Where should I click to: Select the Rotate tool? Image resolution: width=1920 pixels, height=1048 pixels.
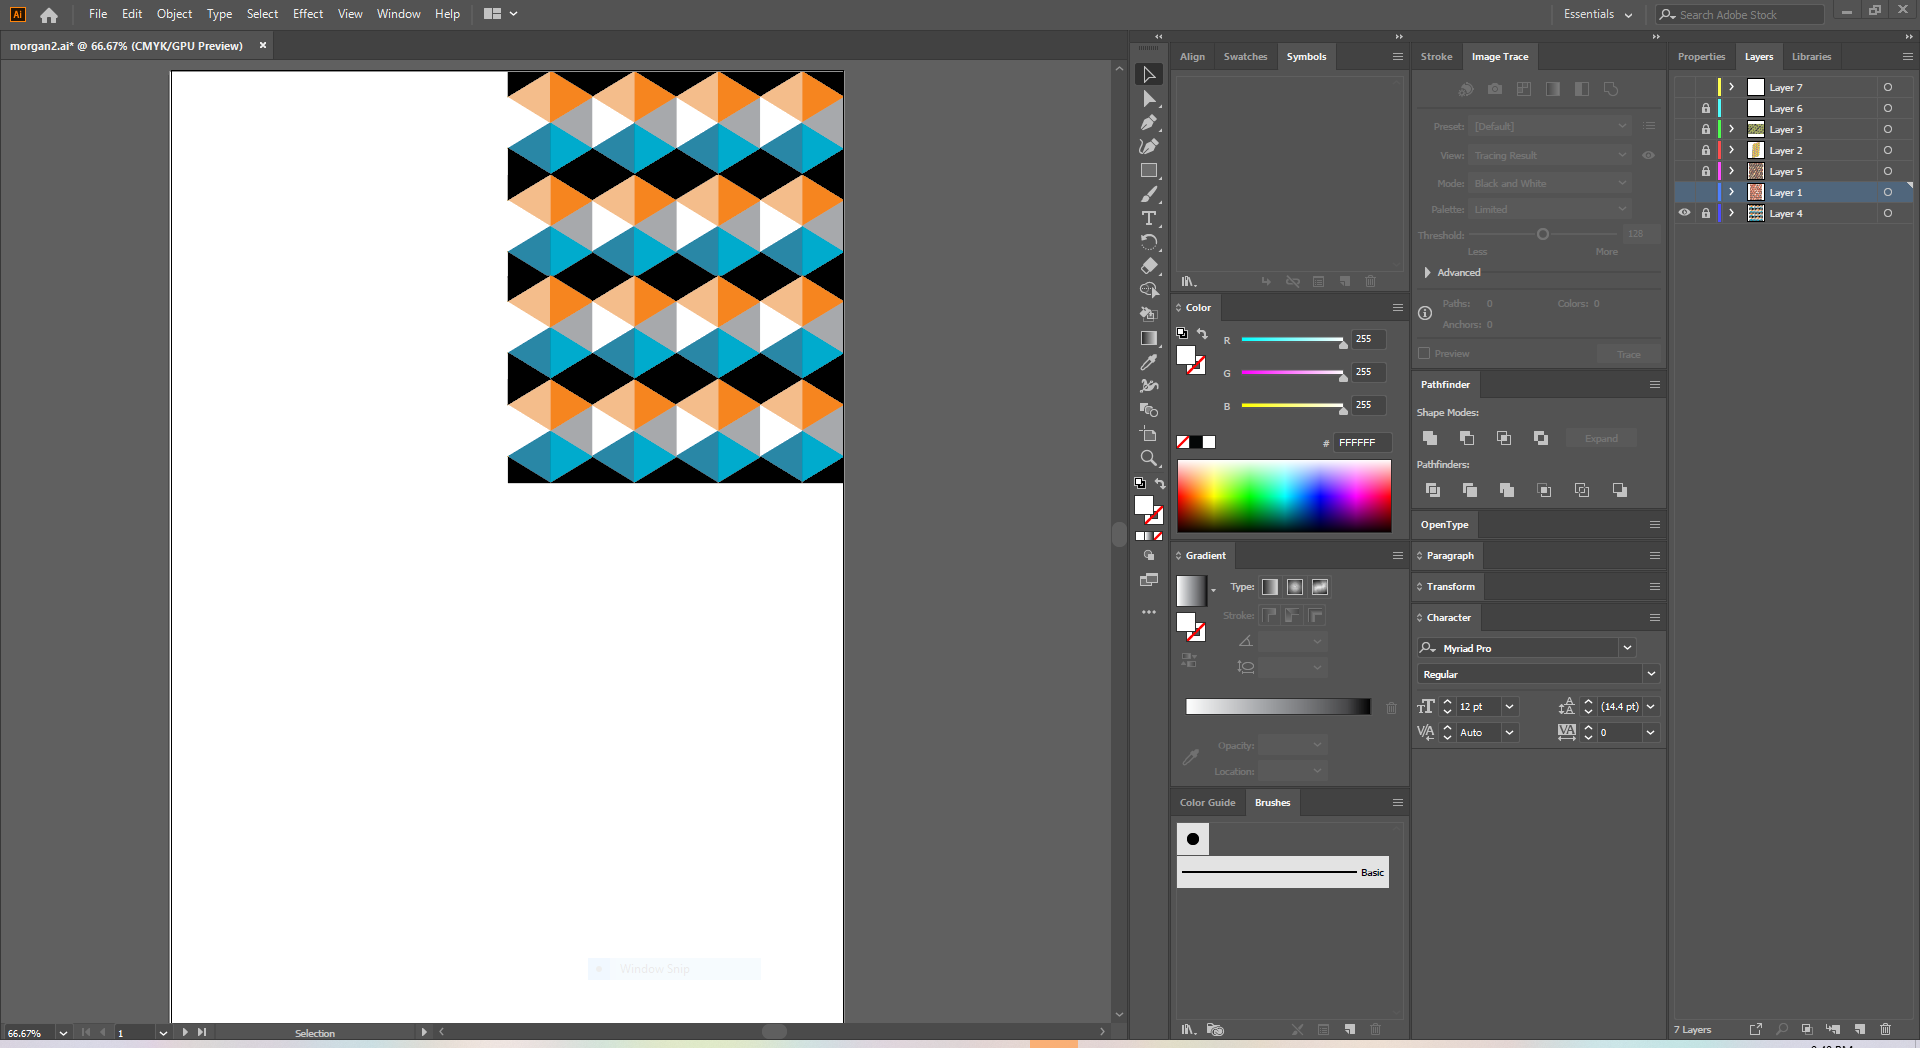[x=1149, y=243]
